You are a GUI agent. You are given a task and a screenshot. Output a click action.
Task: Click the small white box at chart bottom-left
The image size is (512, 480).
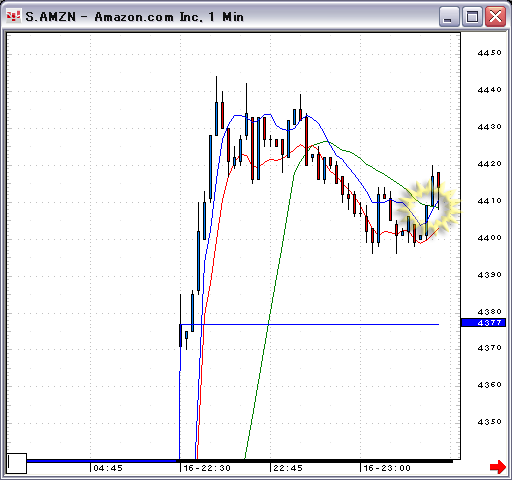click(17, 463)
